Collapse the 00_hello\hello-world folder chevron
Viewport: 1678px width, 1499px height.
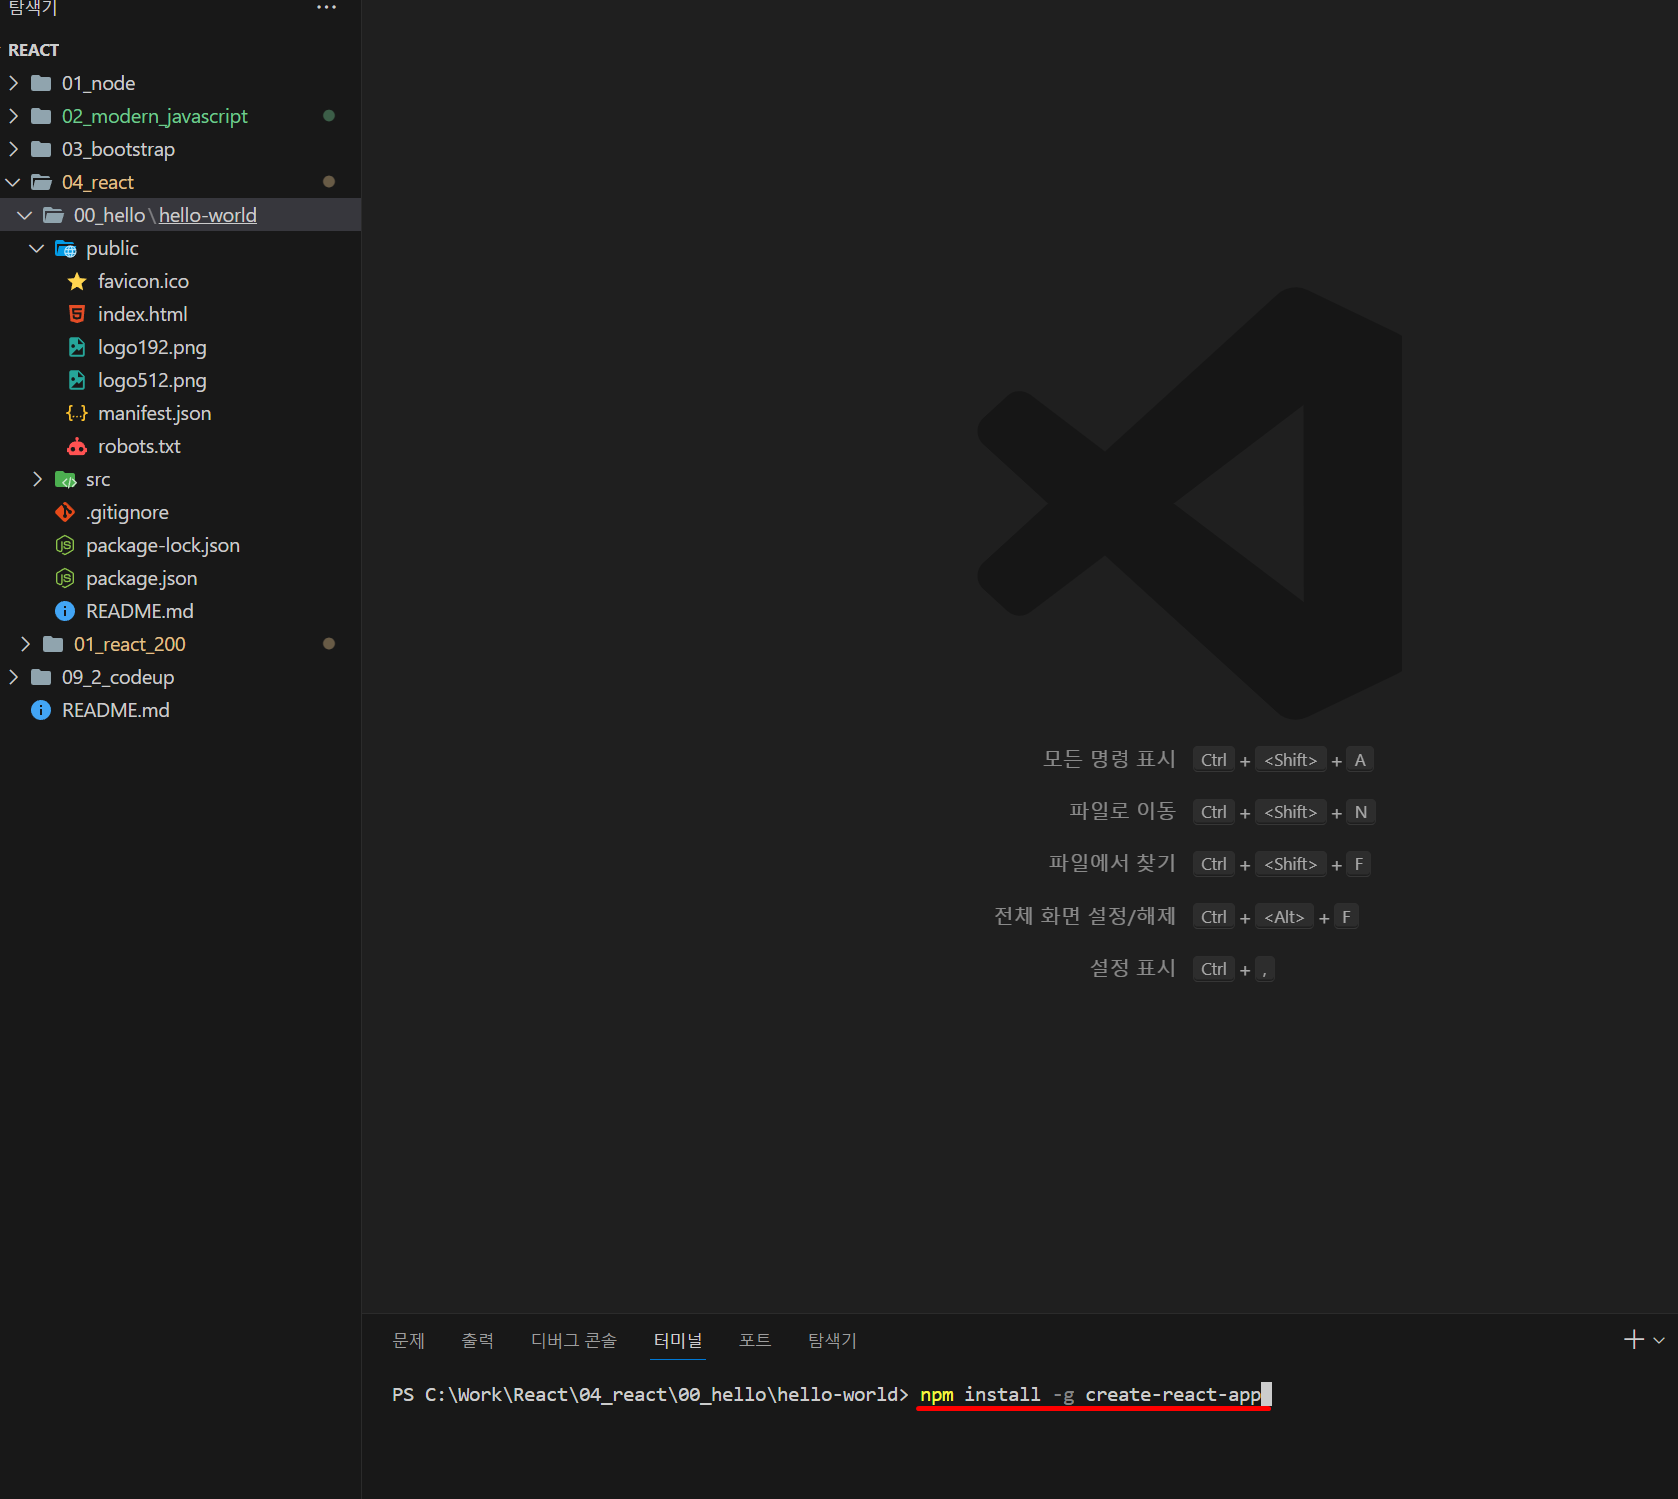point(25,215)
